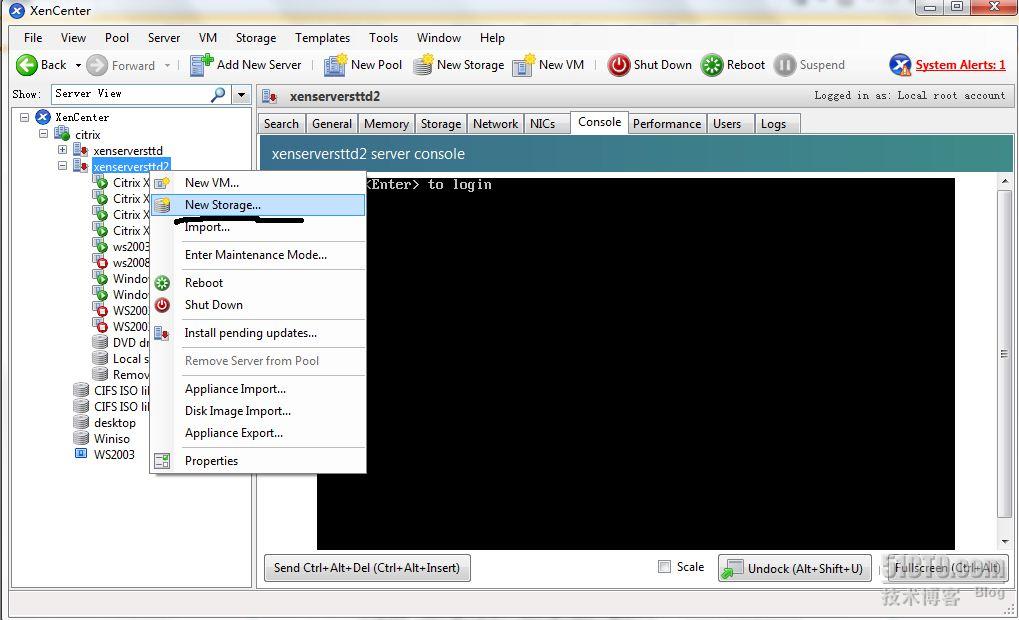Collapse the citrix pool node
Screen dimensions: 1019x620
pos(44,134)
